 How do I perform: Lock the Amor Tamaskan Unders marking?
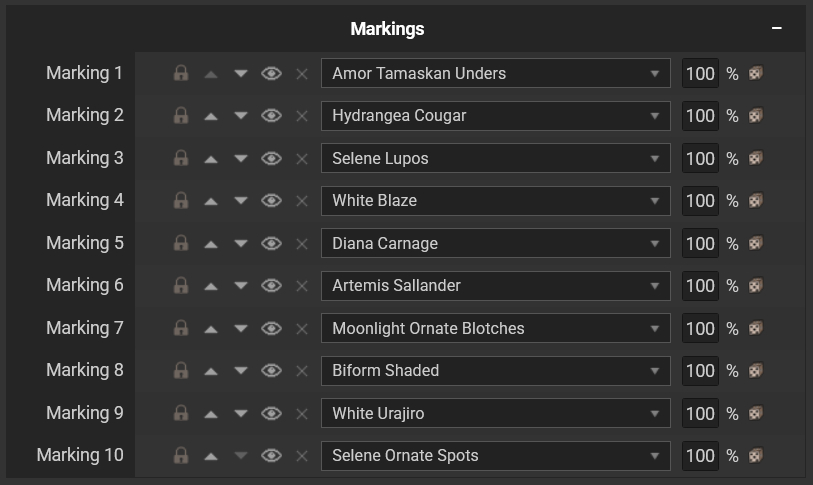(181, 74)
